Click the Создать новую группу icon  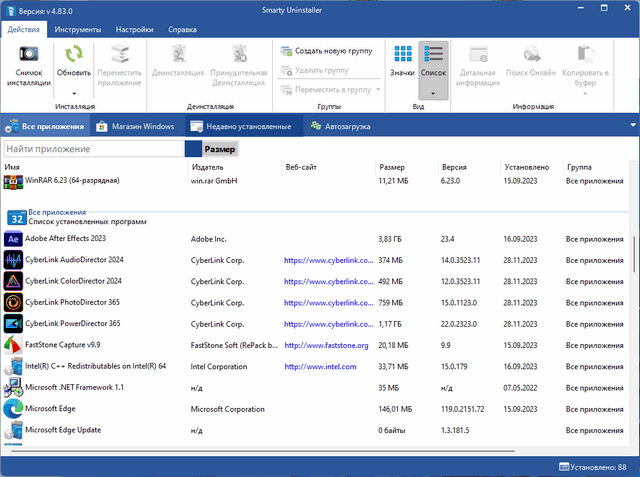(286, 50)
